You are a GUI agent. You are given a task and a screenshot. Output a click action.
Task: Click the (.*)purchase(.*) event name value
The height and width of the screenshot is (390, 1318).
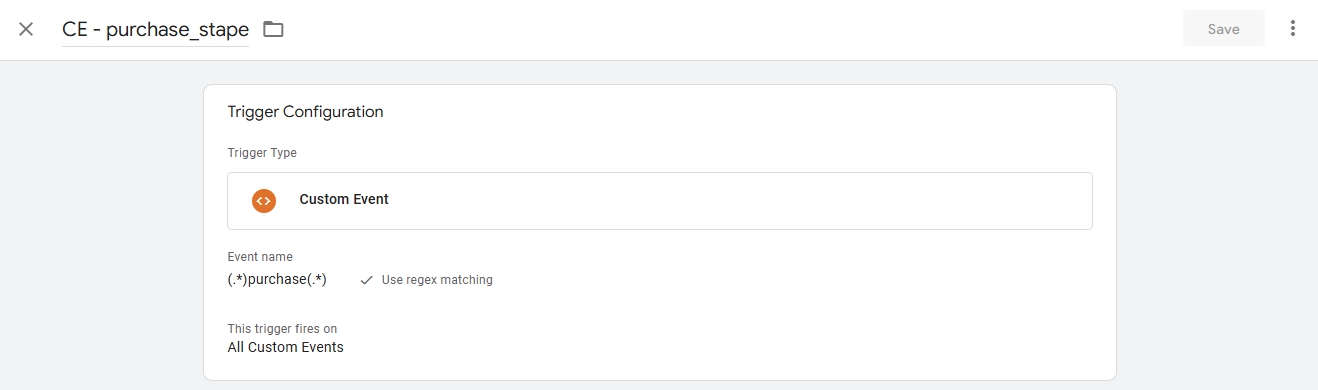[277, 279]
